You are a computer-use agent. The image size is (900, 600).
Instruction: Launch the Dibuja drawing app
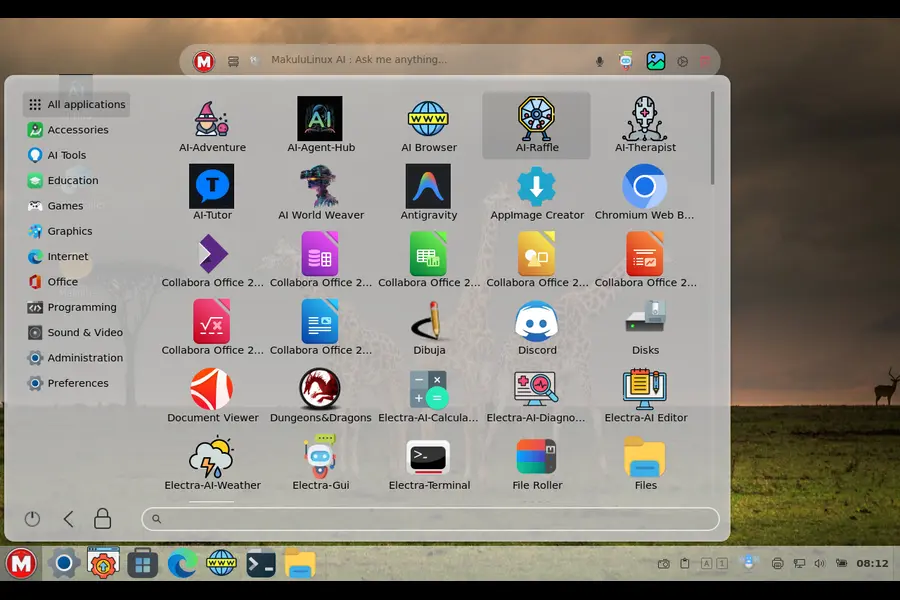[428, 322]
